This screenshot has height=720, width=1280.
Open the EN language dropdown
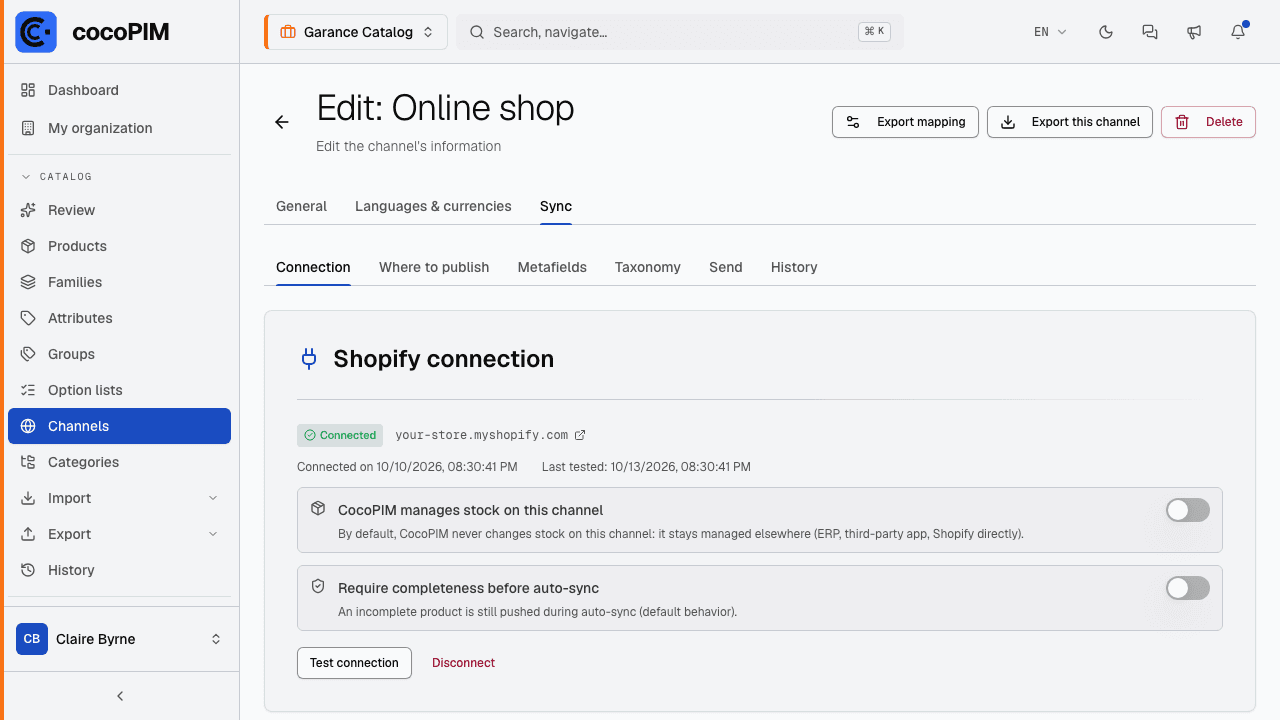(1050, 32)
